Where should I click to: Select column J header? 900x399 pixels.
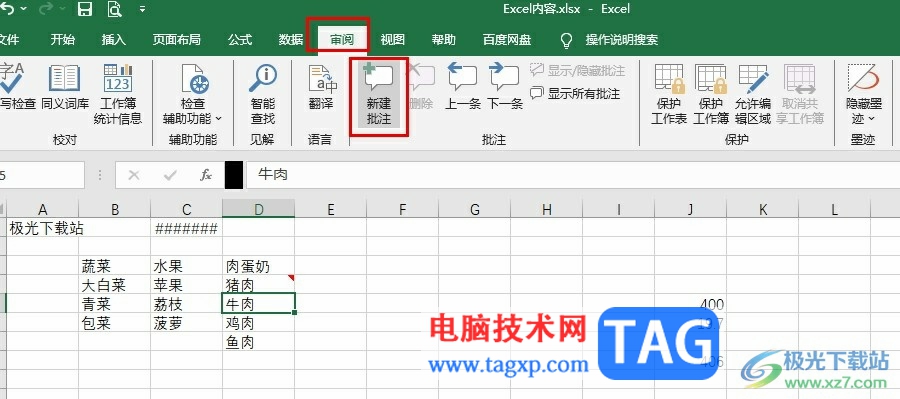pyautogui.click(x=690, y=210)
